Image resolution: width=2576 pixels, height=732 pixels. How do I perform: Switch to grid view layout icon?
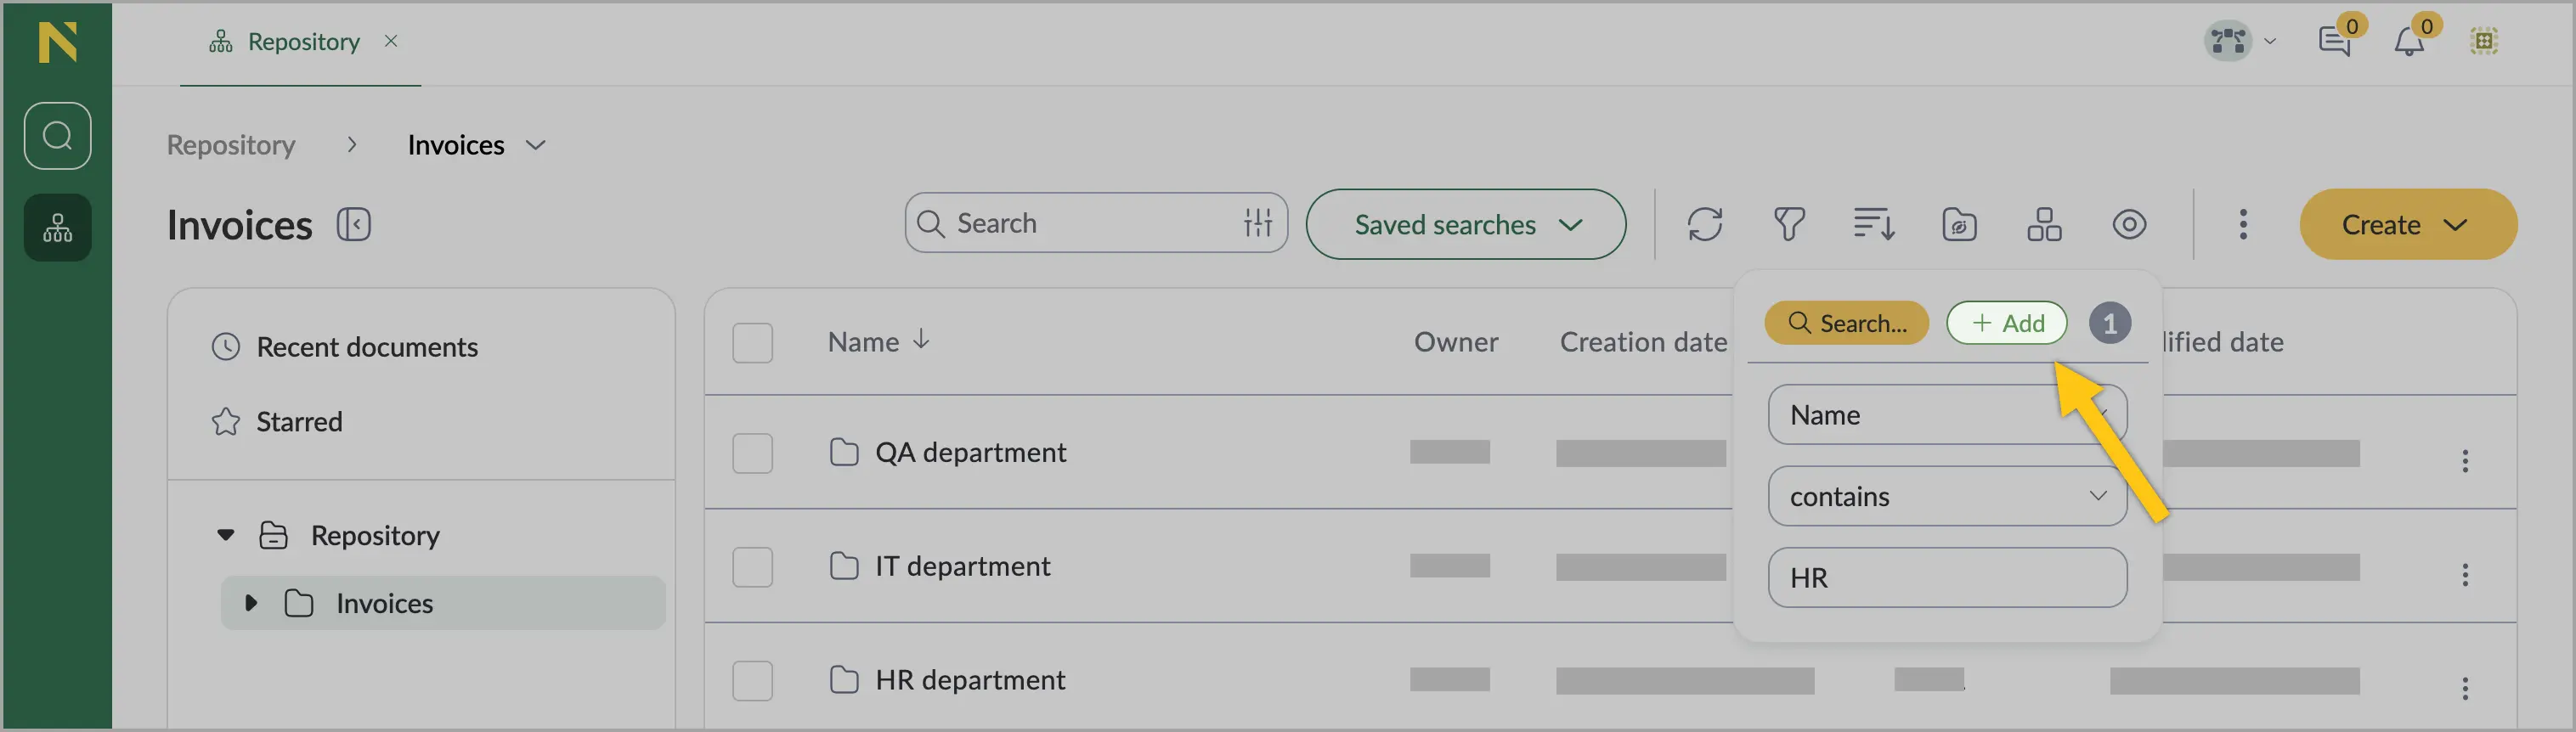(x=2044, y=224)
